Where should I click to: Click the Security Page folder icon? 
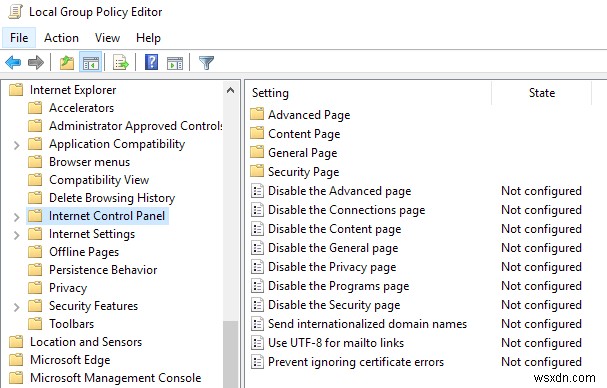257,172
